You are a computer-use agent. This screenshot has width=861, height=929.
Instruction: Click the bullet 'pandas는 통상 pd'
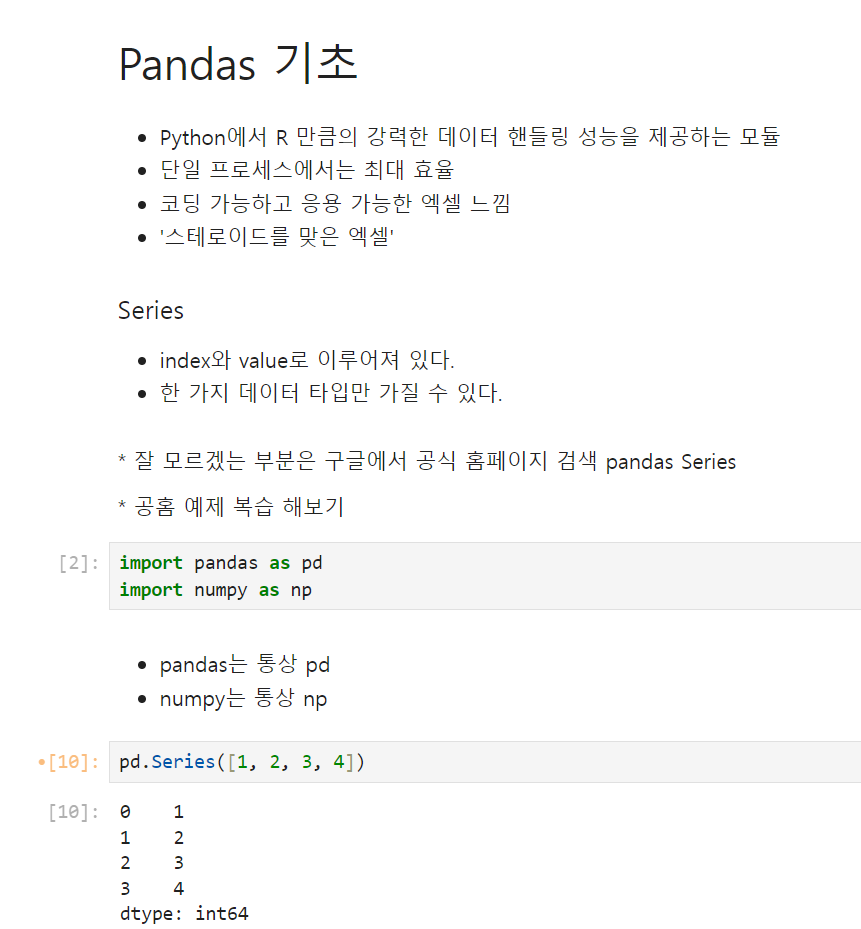[244, 665]
